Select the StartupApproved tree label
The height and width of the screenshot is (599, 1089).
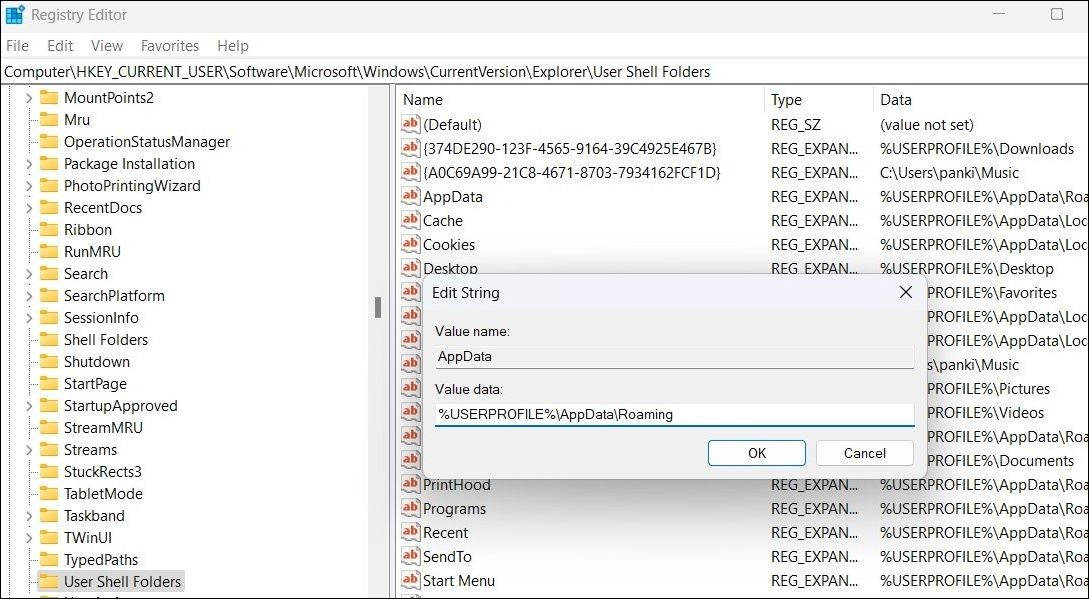(x=121, y=406)
